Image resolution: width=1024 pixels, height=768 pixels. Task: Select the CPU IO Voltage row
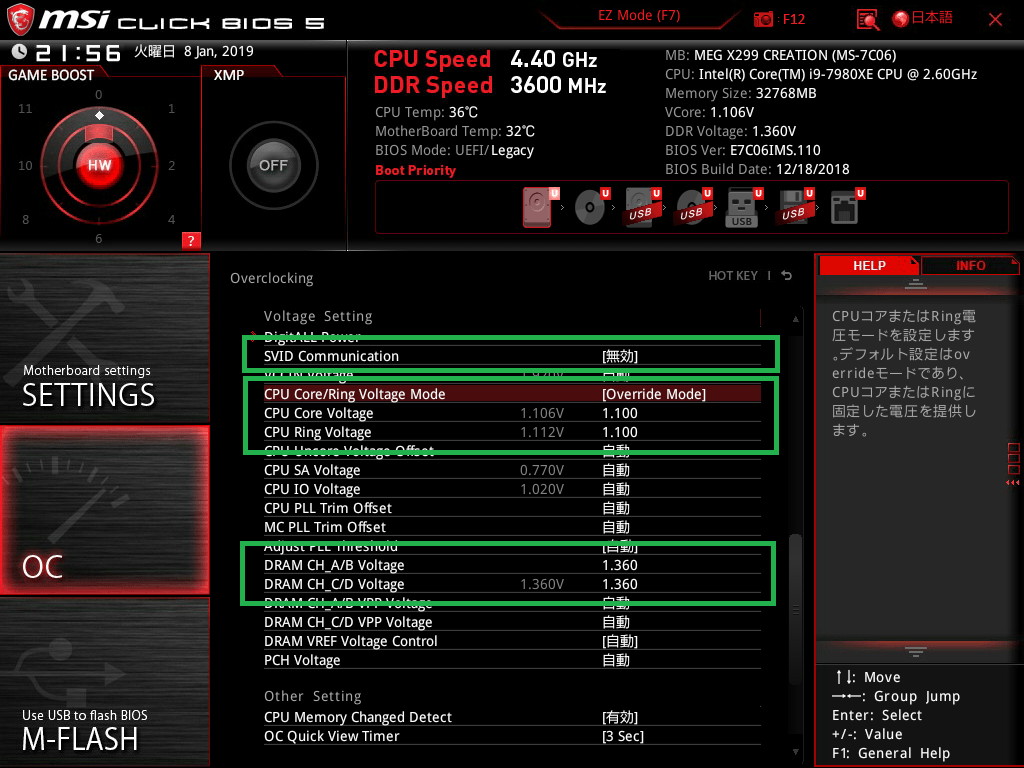[512, 488]
